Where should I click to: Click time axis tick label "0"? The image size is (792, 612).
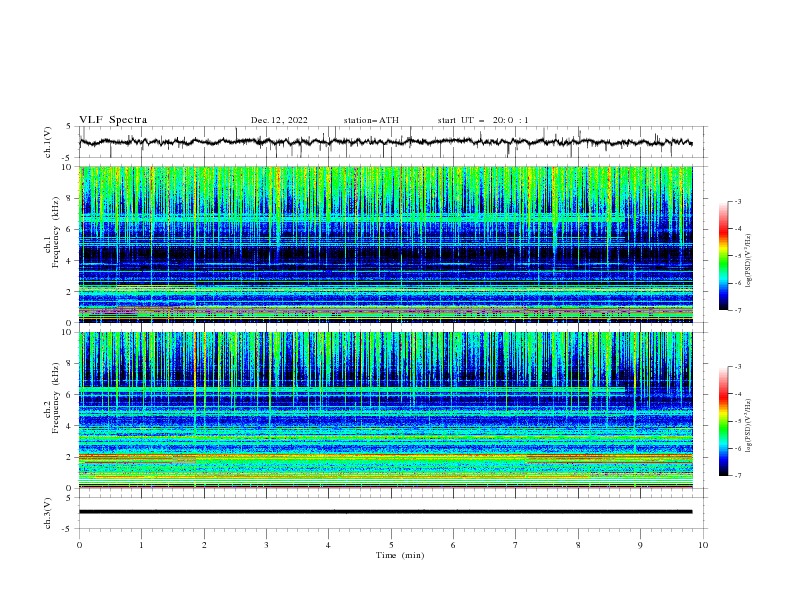click(79, 545)
